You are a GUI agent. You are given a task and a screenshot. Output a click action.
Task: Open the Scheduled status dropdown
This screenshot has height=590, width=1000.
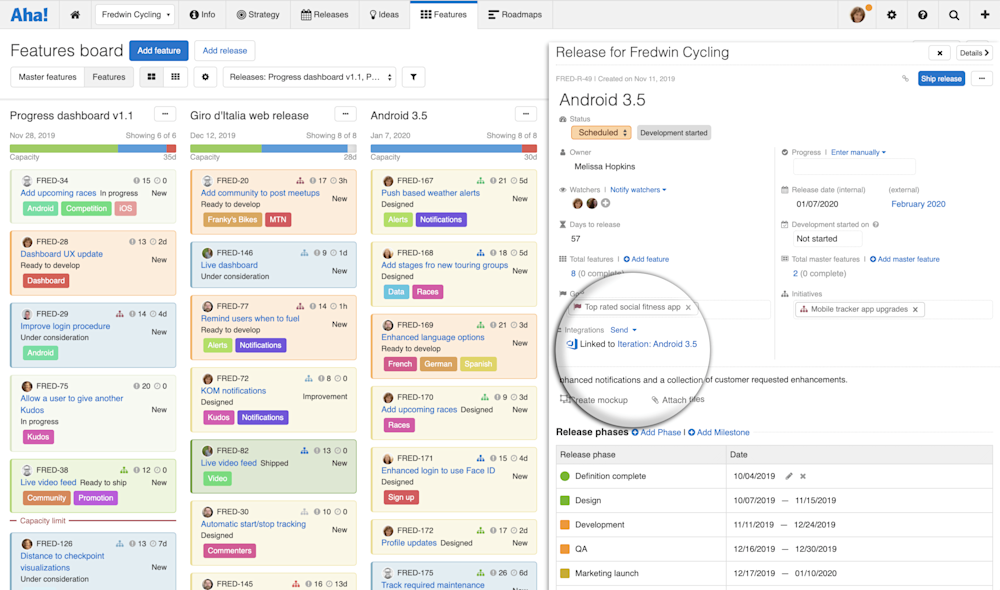(x=600, y=131)
